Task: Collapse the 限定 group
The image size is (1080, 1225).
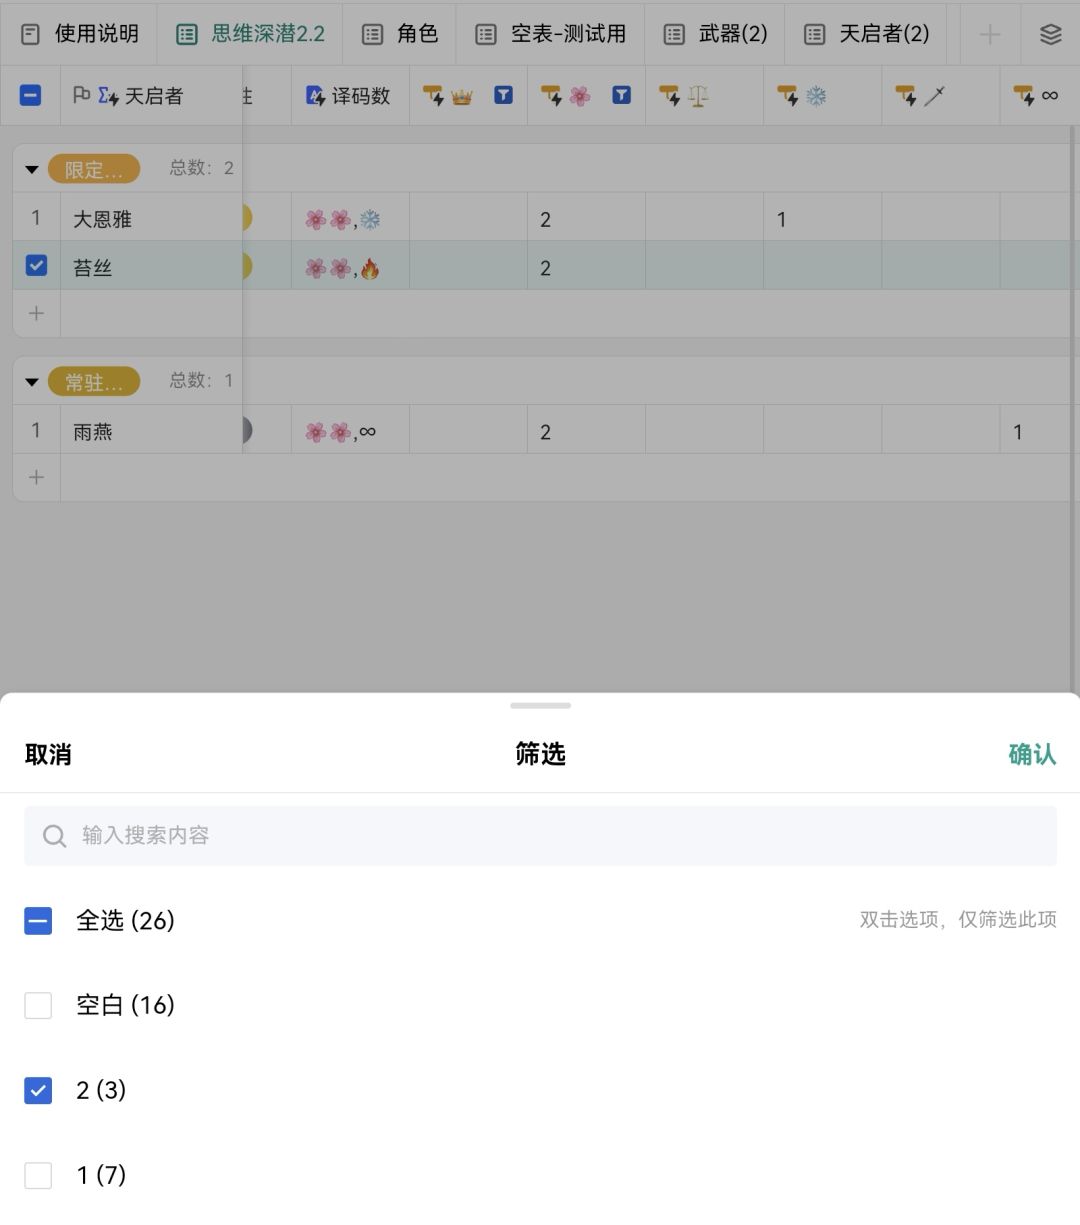Action: 31,170
